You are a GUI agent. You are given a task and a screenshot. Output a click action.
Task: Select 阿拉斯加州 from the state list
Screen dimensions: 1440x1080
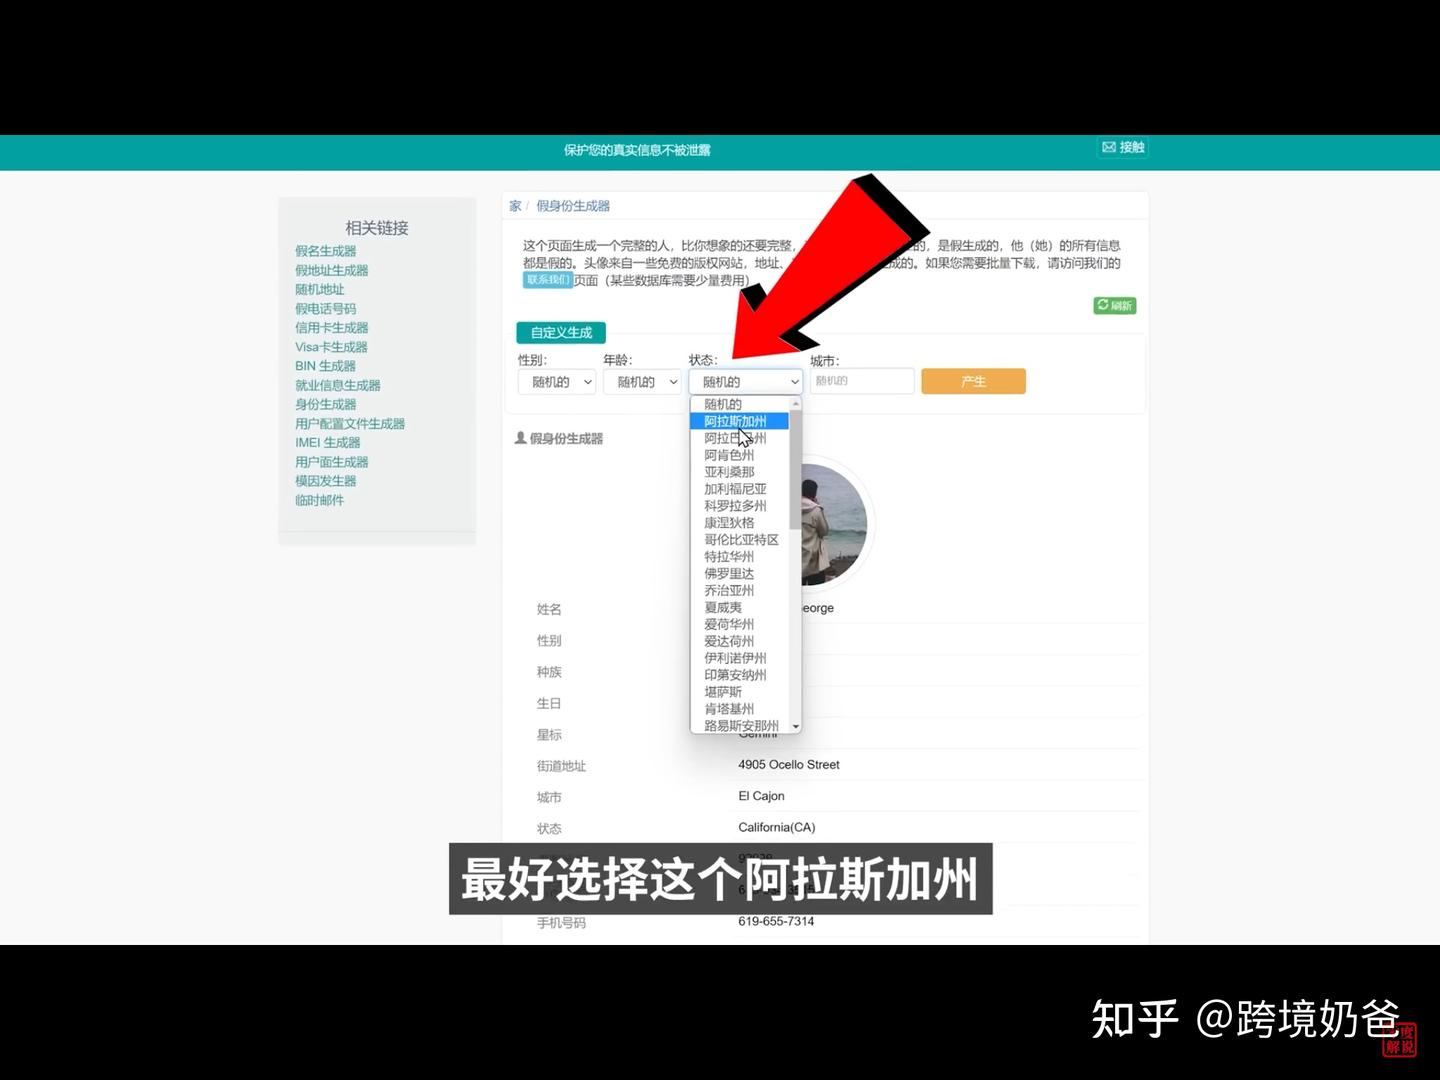click(x=737, y=421)
